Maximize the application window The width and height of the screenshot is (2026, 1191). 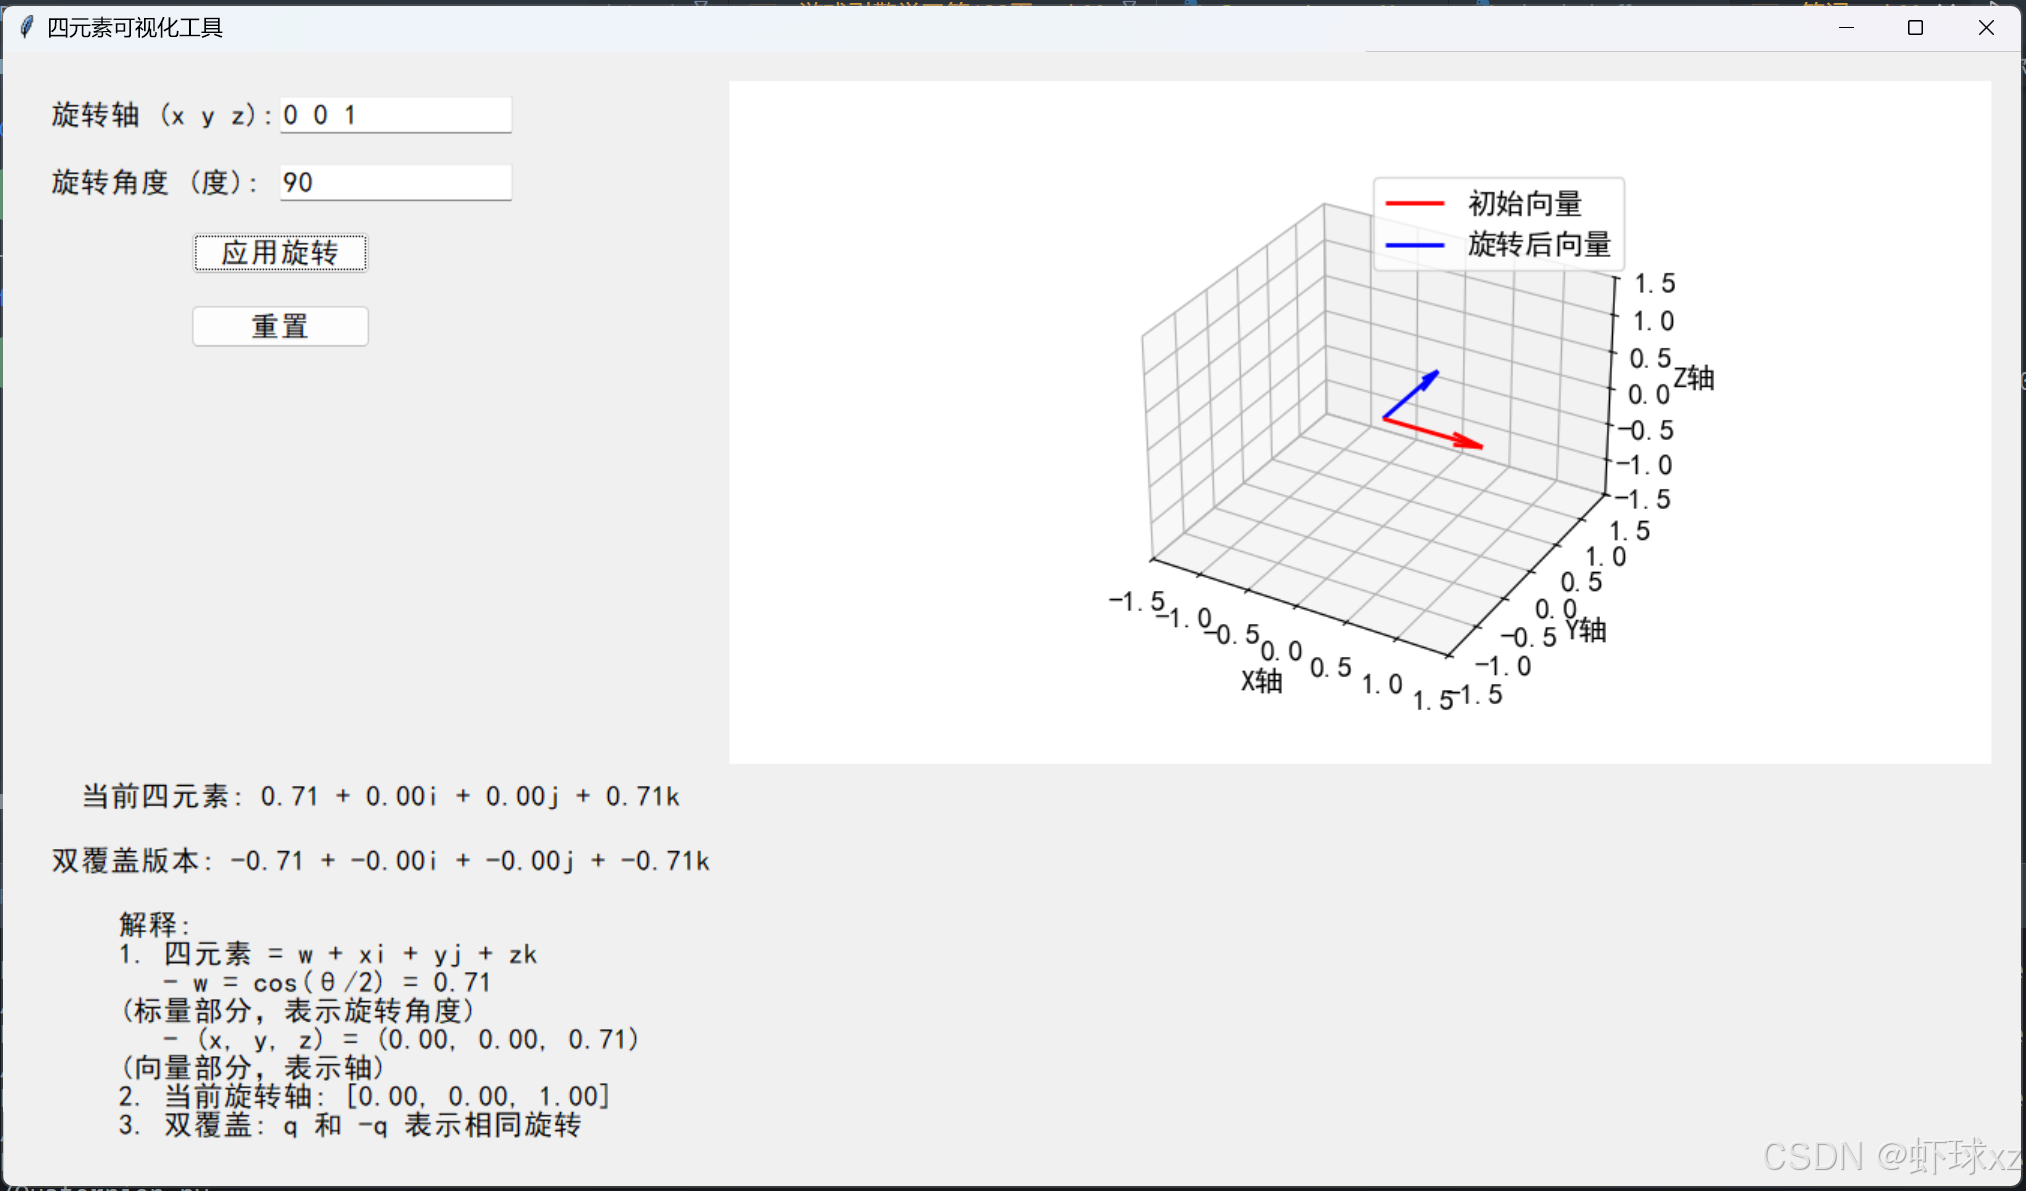(1915, 28)
